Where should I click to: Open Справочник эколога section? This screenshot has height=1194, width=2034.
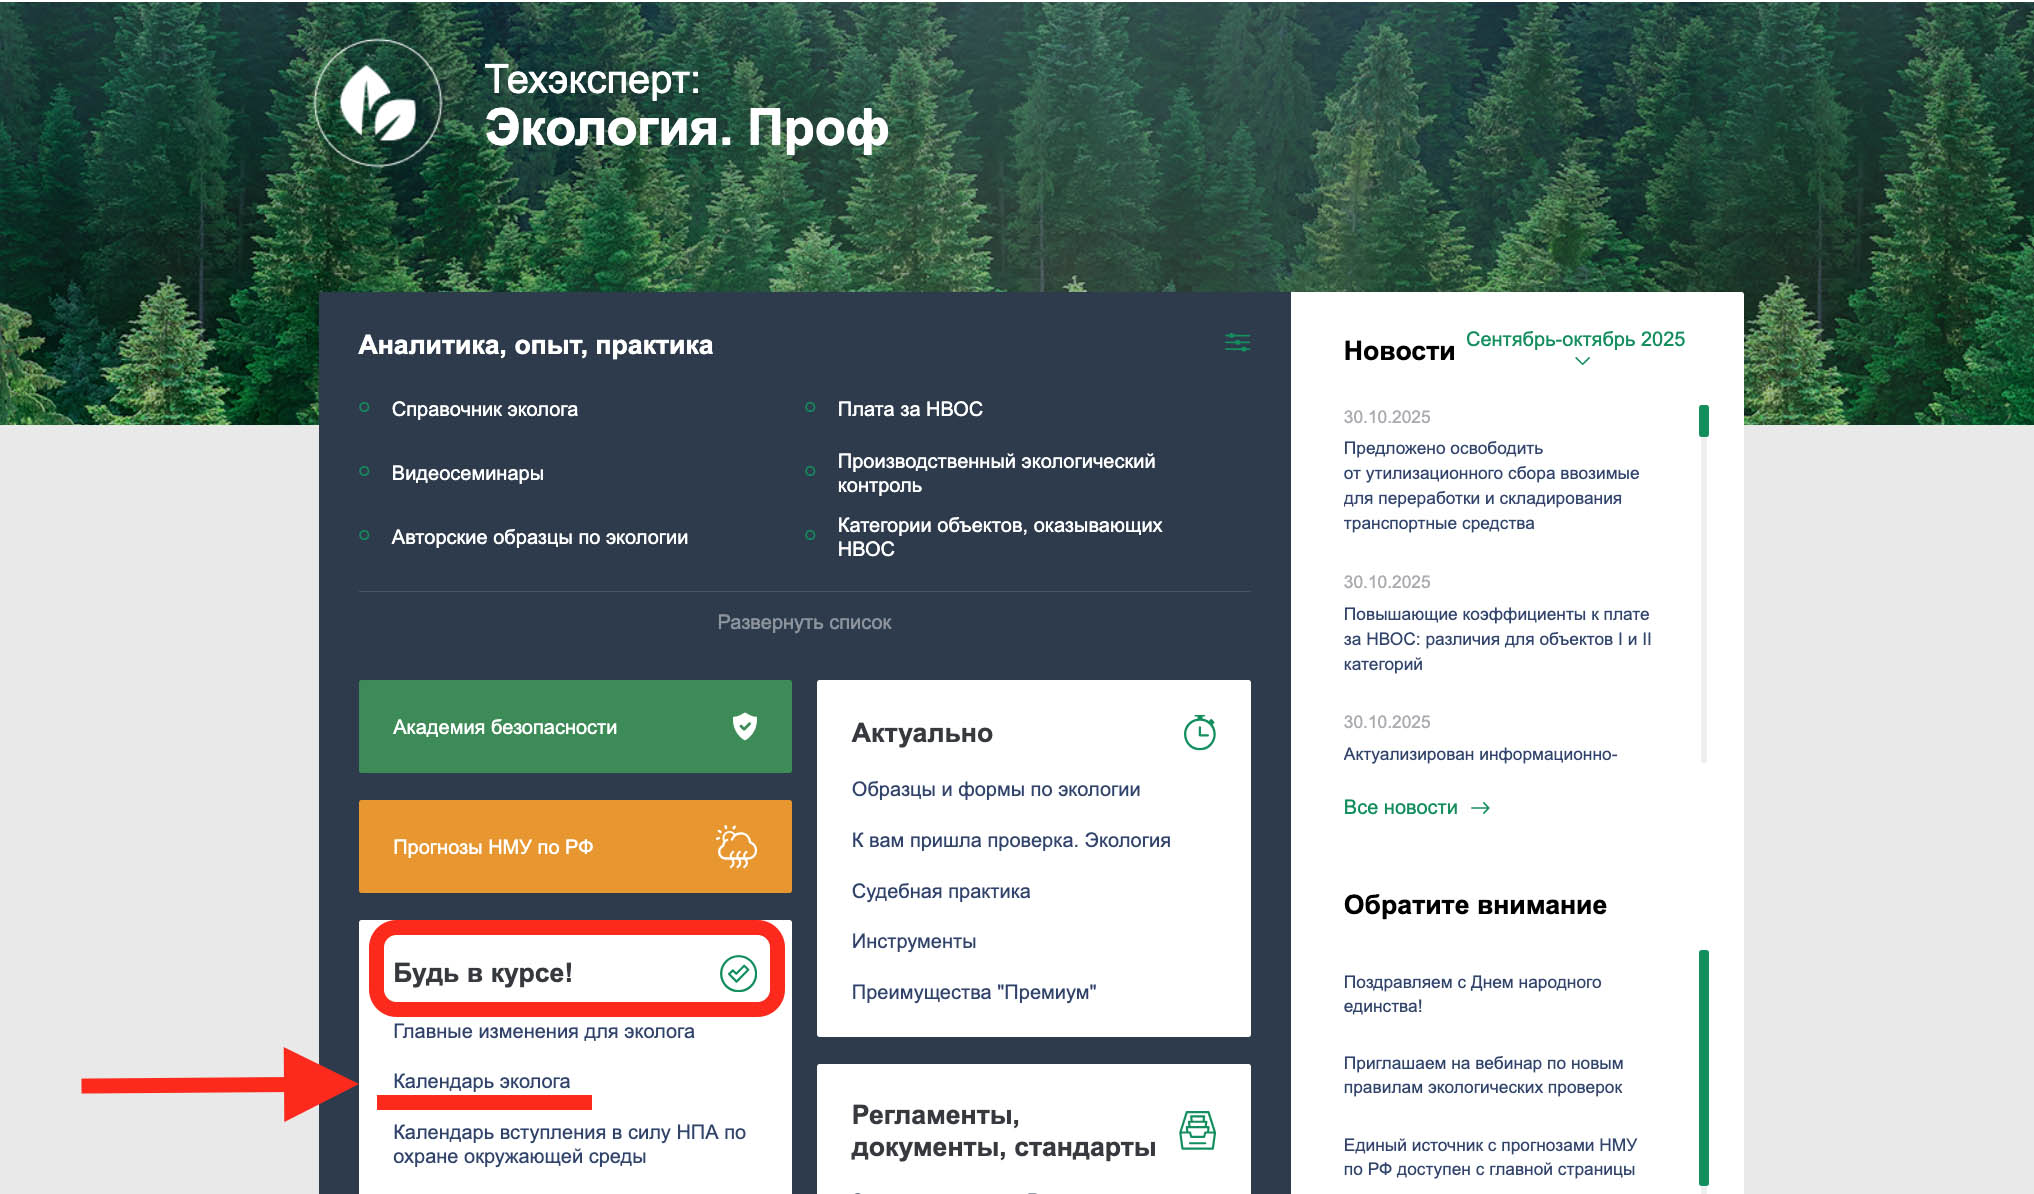click(x=484, y=409)
